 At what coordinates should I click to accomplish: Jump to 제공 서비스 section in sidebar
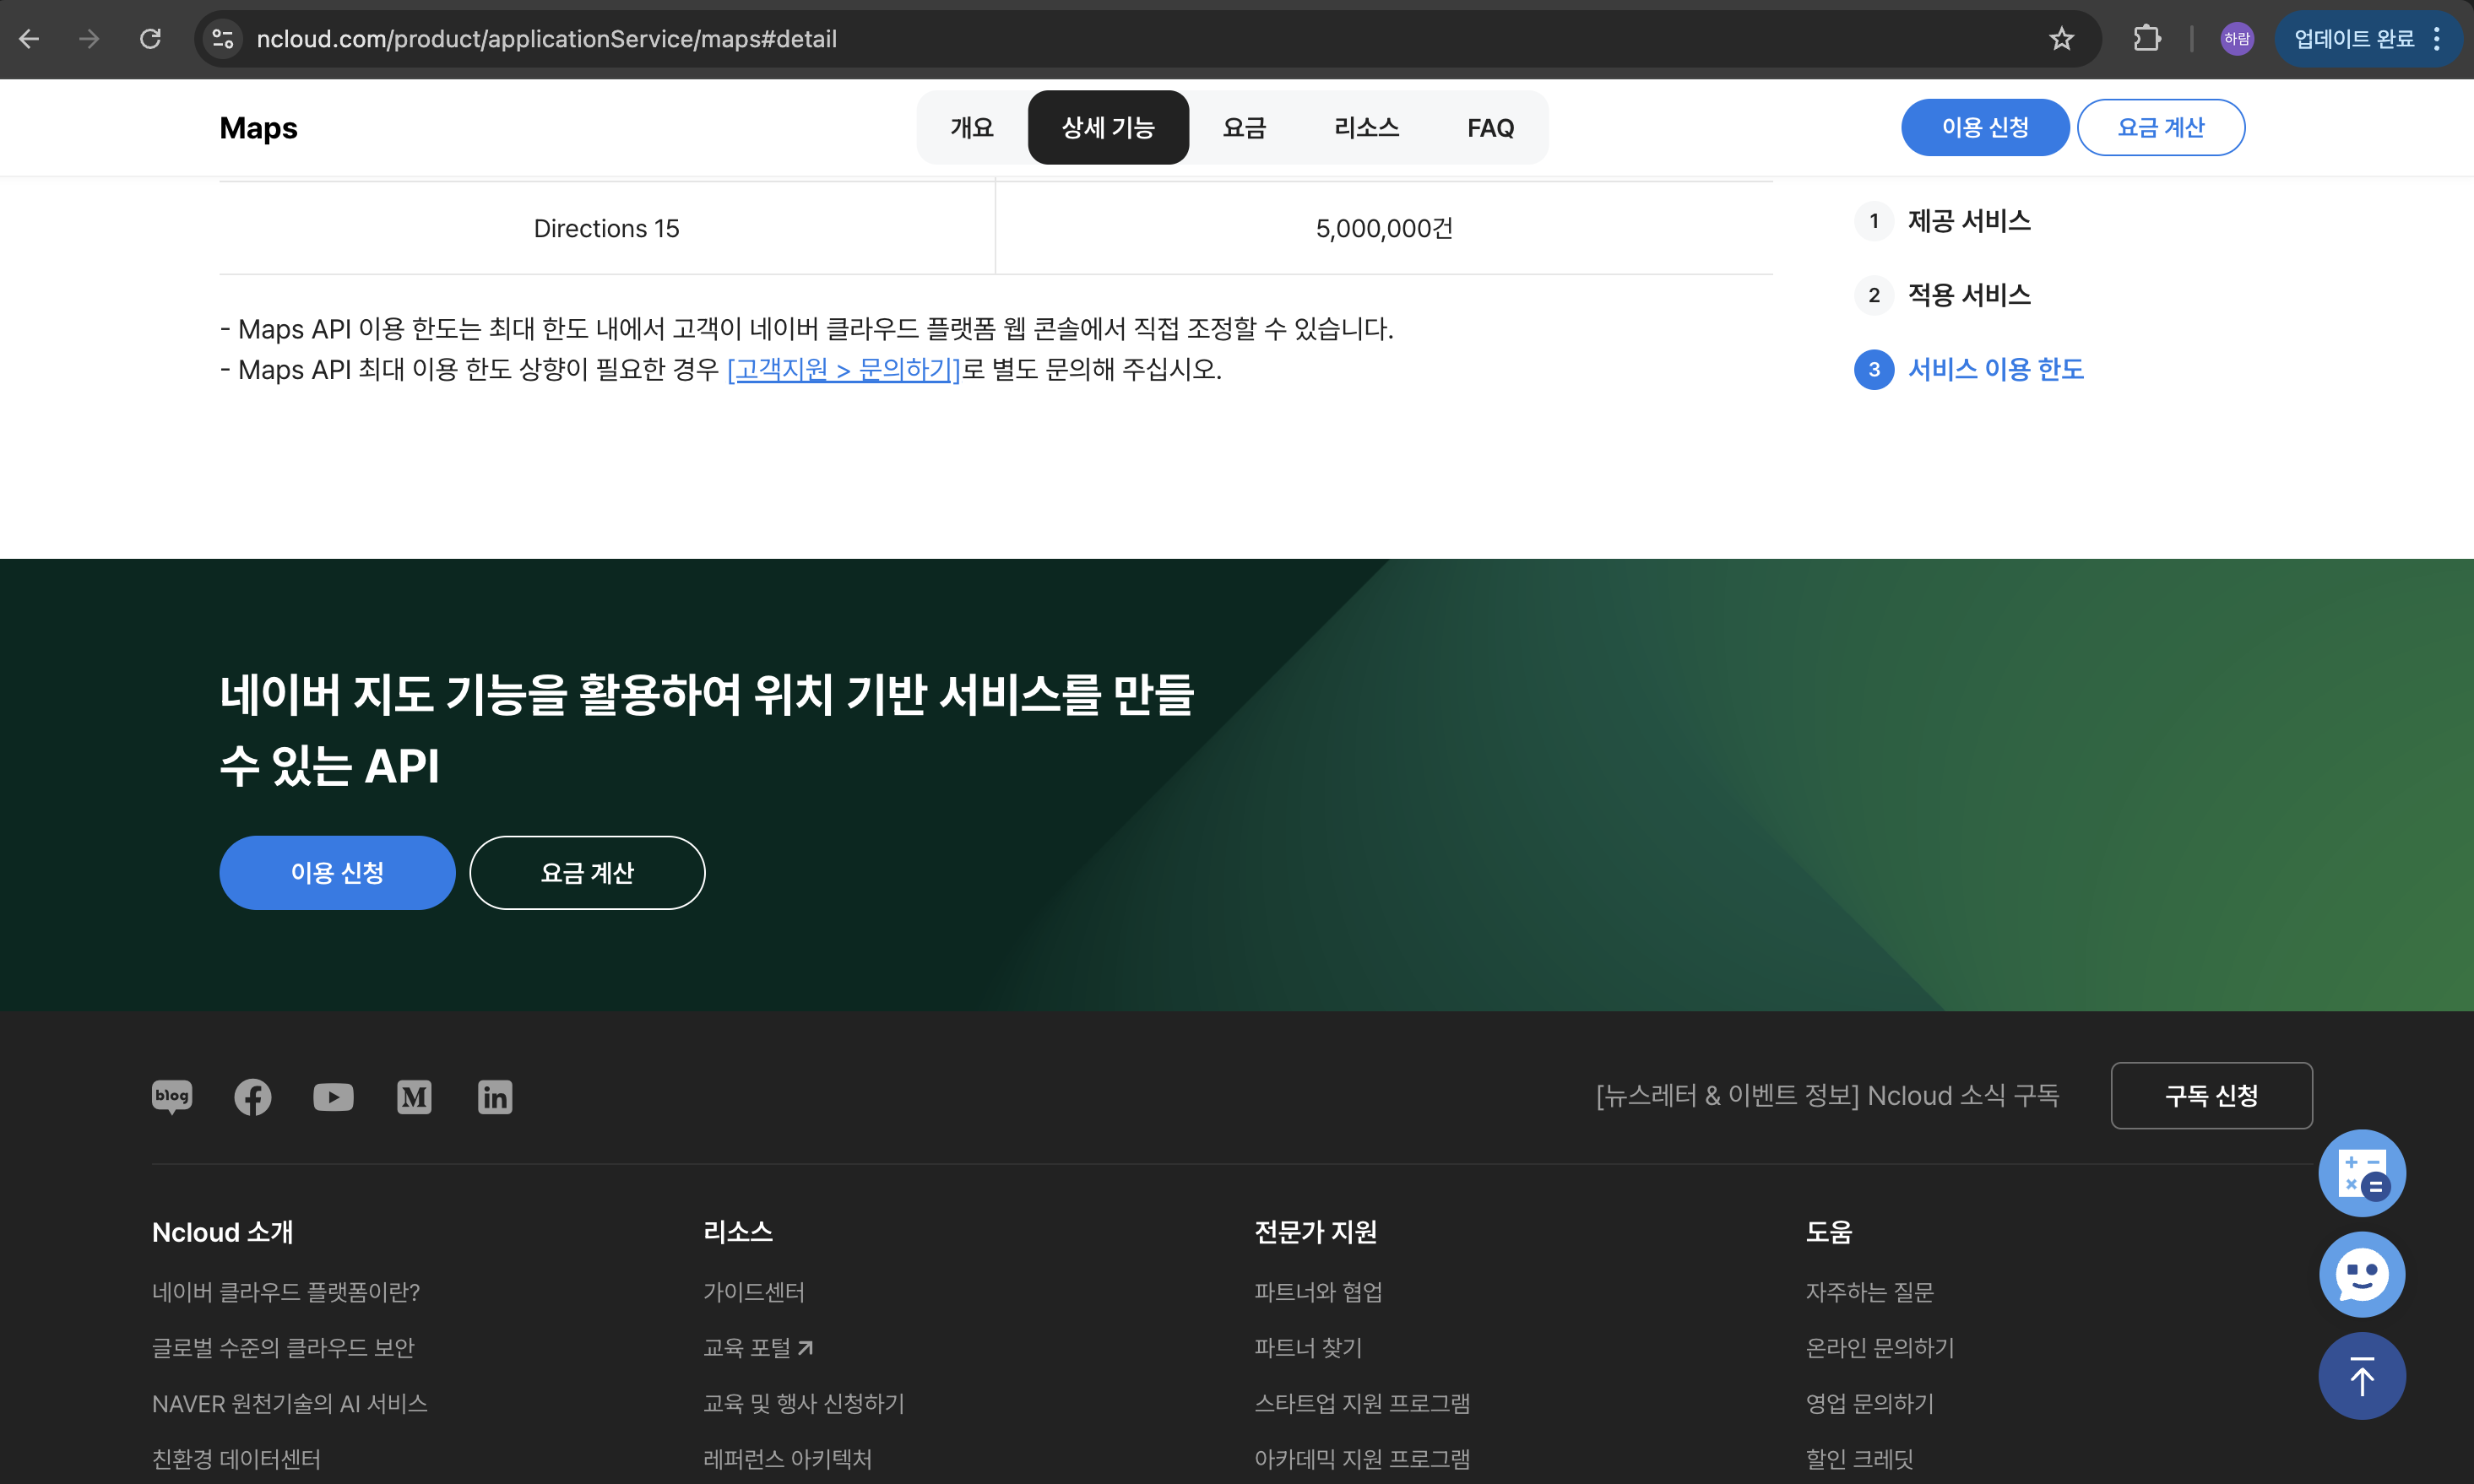[x=1968, y=221]
